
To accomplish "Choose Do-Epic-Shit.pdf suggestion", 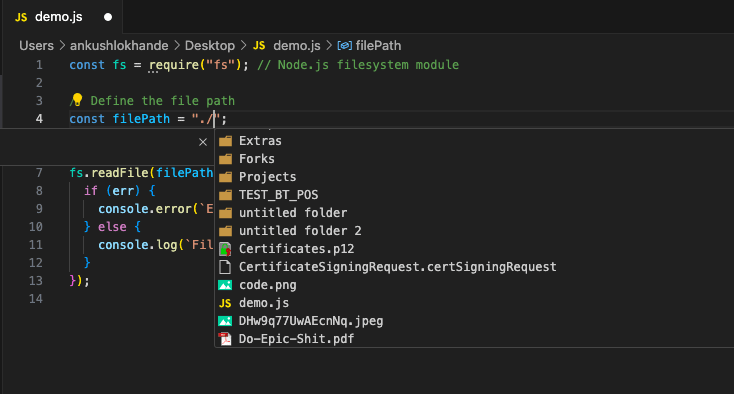I will pyautogui.click(x=474, y=339).
